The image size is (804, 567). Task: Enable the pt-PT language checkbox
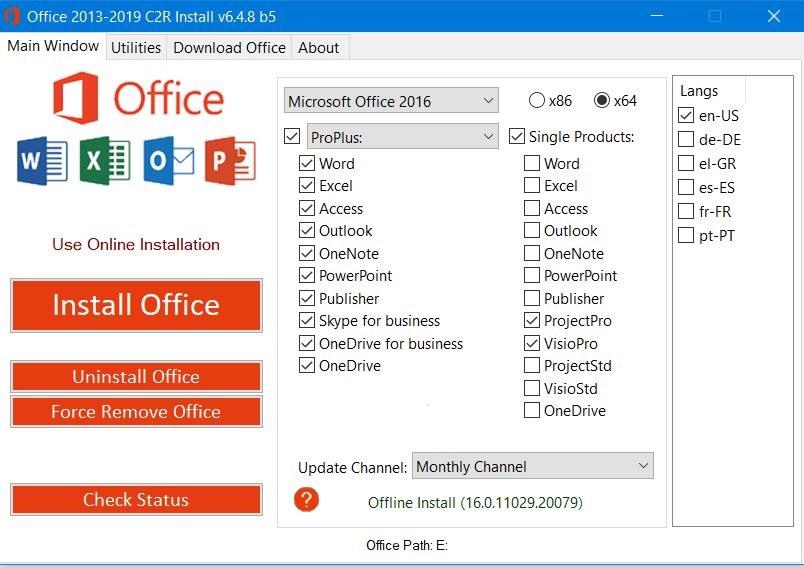point(686,235)
